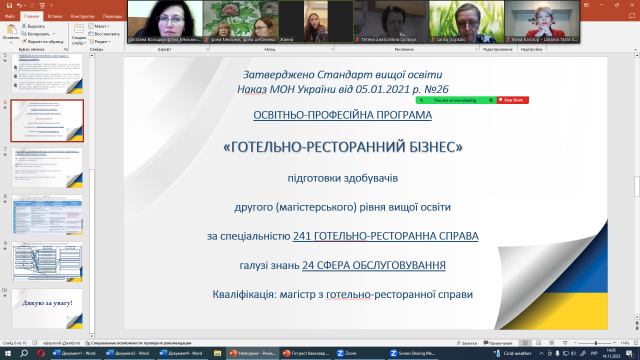Screen dimensions: 640x360
Task: Click the 'You are screen sharing' Zoom indicator
Action: pyautogui.click(x=456, y=100)
